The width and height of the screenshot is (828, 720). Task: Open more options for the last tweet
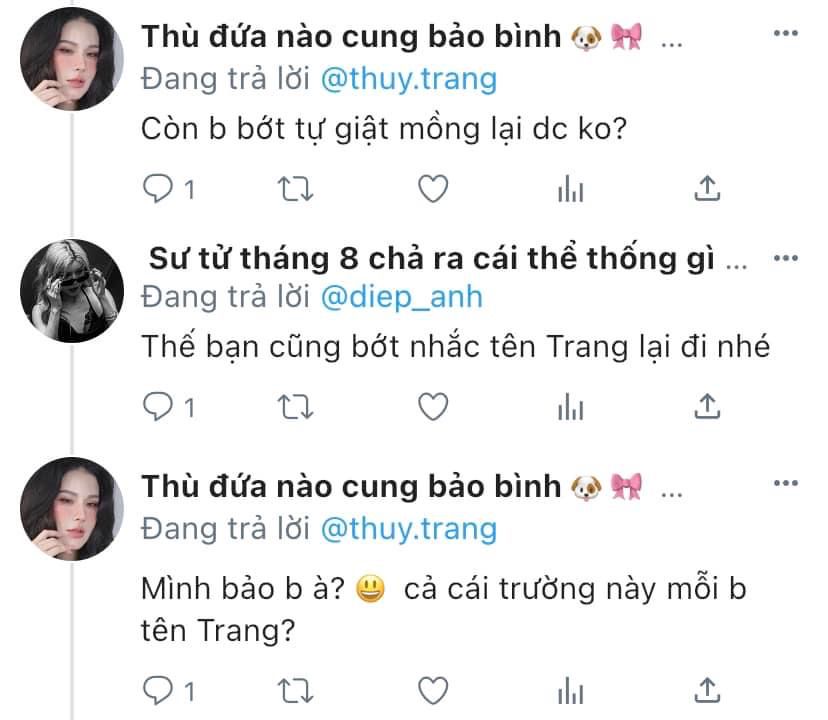[x=786, y=483]
